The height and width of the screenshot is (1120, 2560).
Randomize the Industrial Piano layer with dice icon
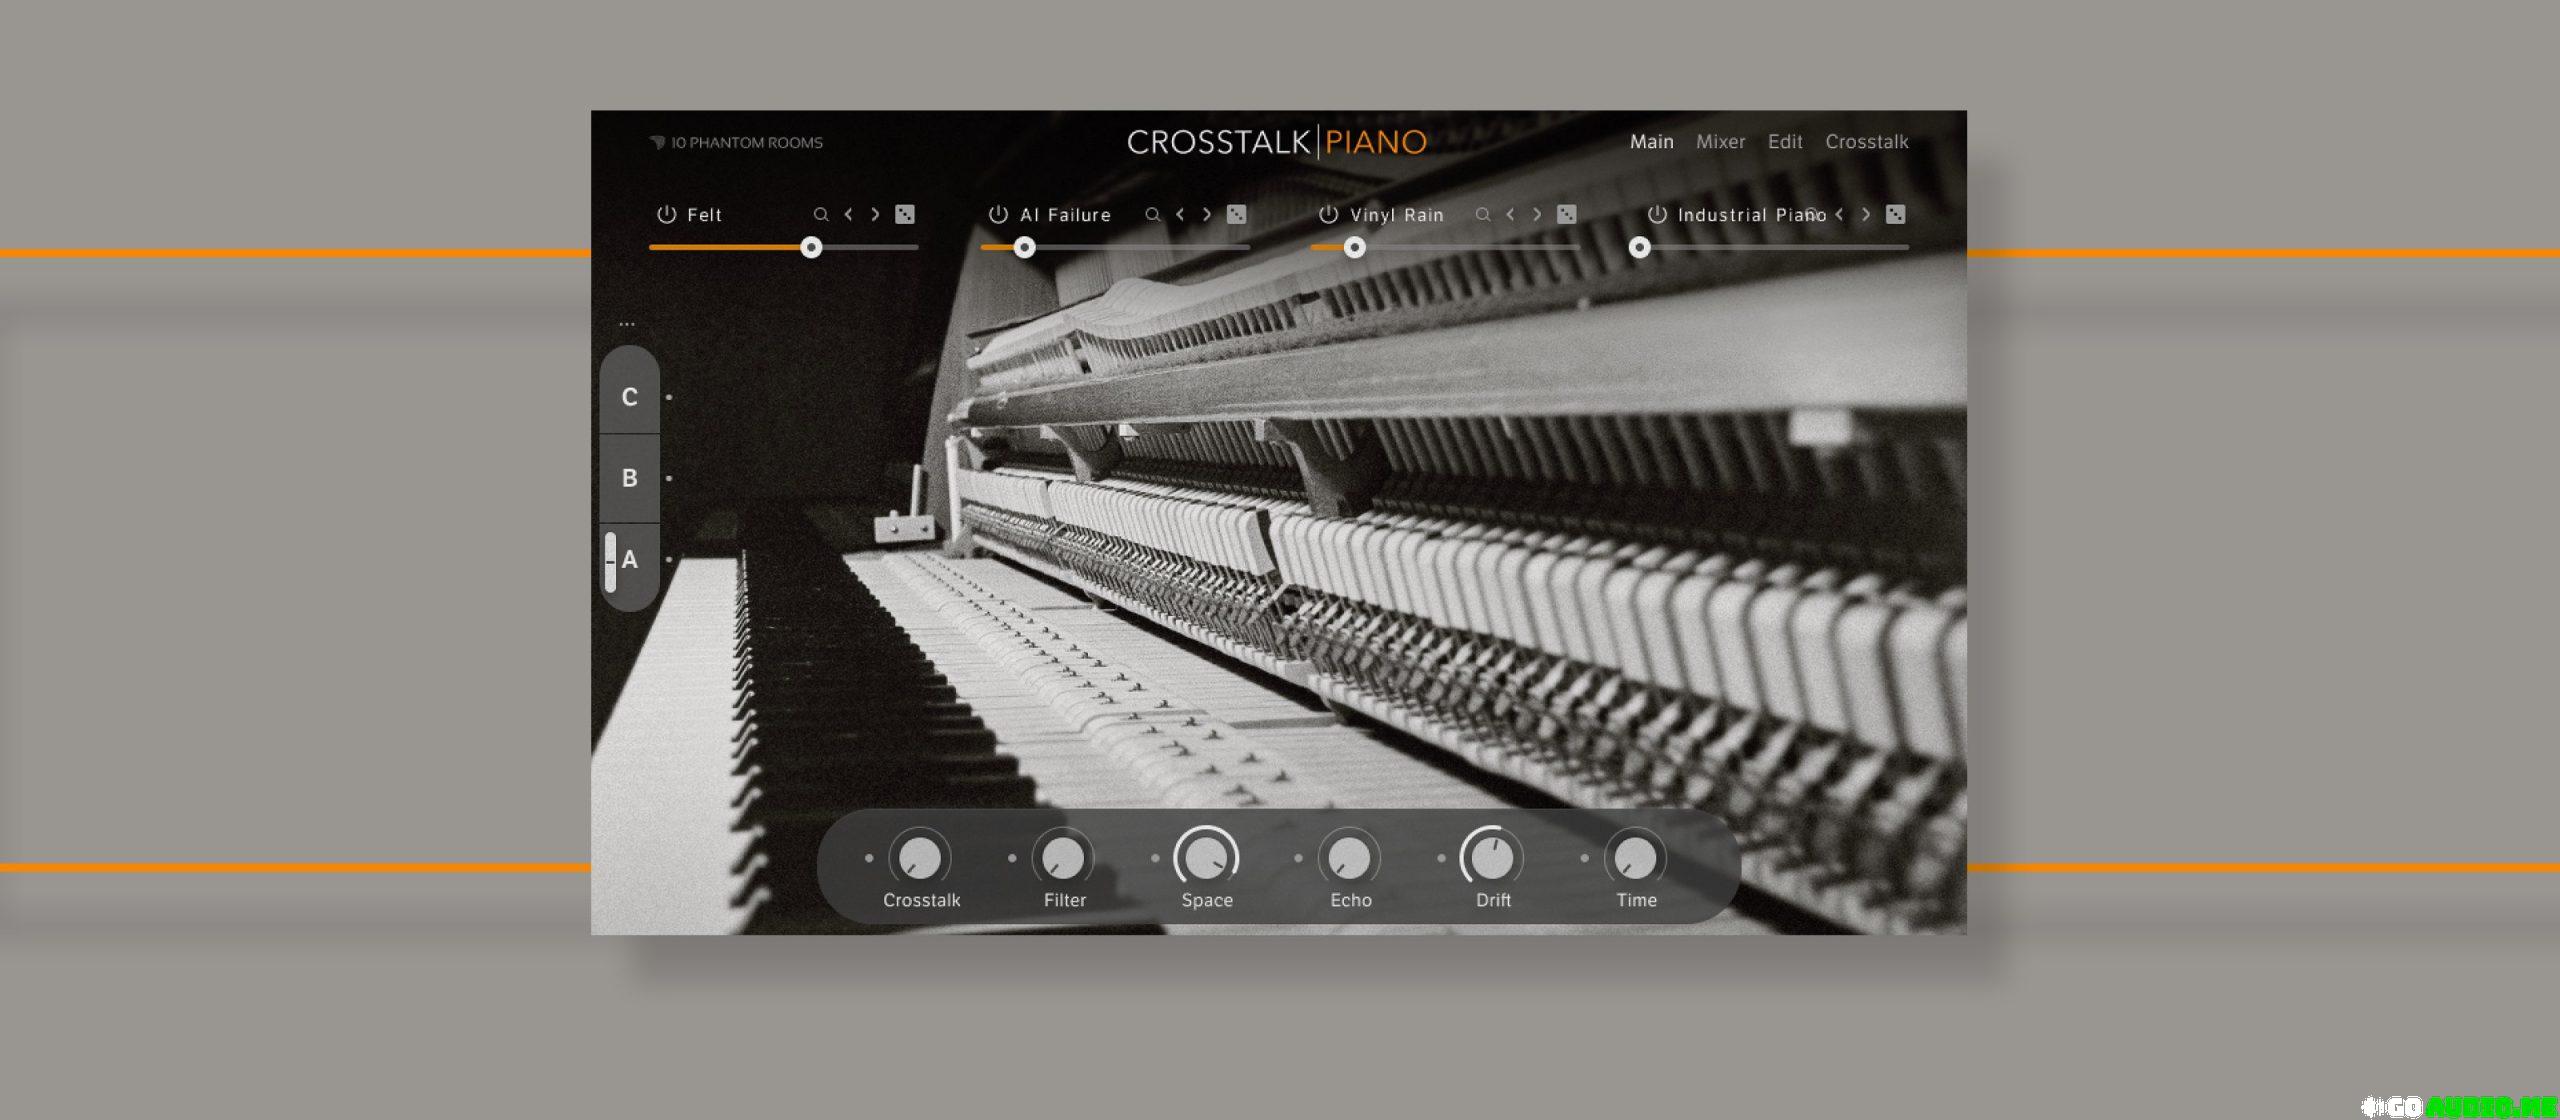[1895, 214]
